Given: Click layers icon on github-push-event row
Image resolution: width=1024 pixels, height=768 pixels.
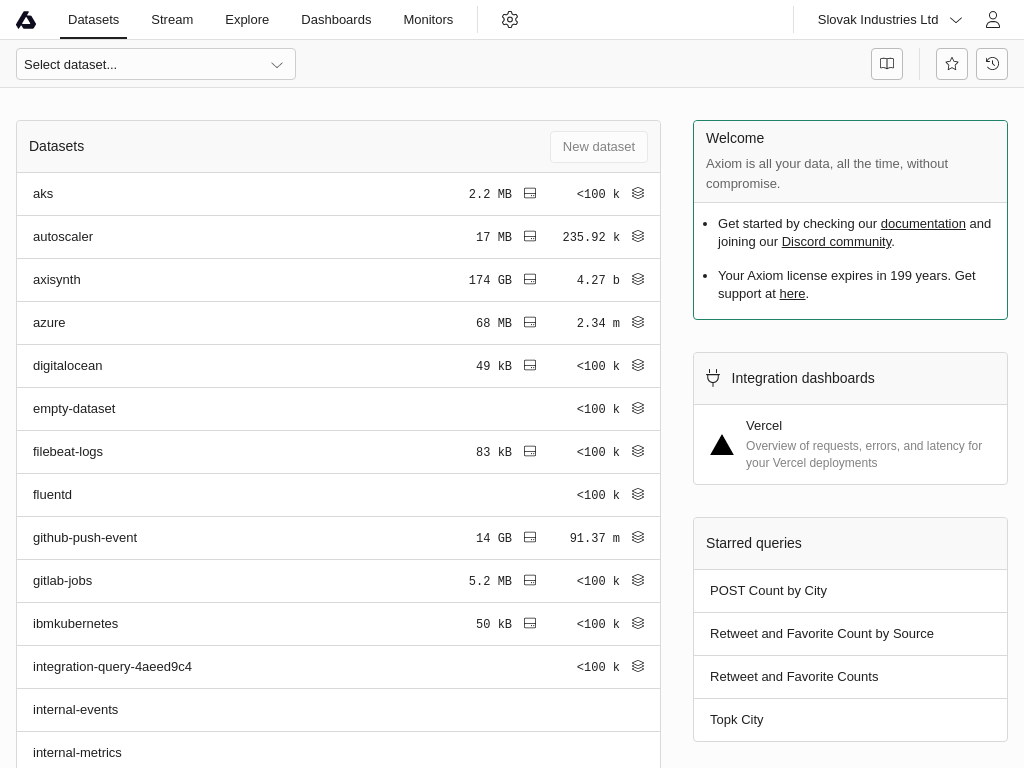Looking at the screenshot, I should [x=638, y=538].
